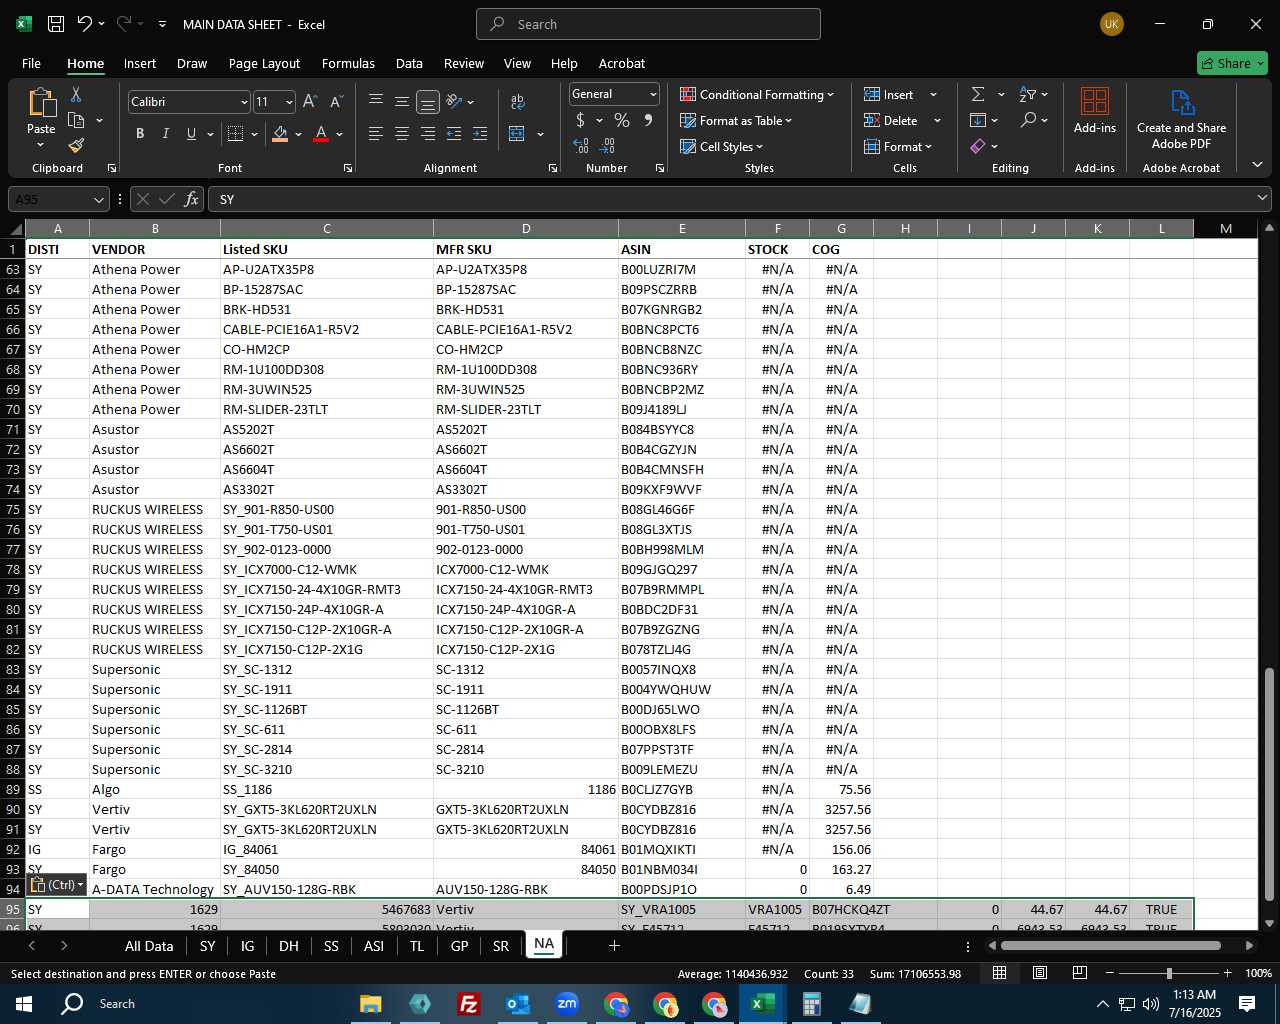Click the Insert Function fx icon
Screen dimensions: 1280x1024
click(x=191, y=199)
